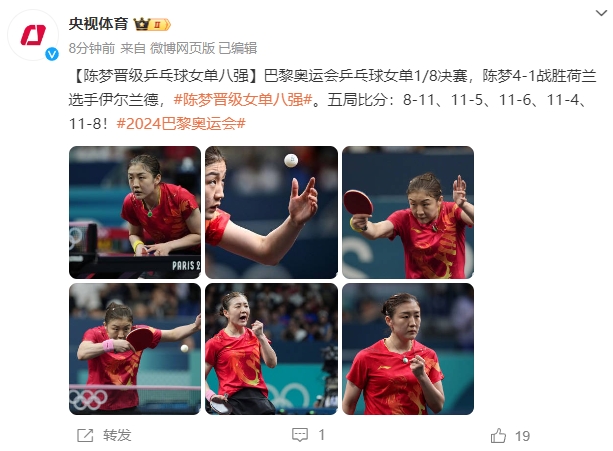The height and width of the screenshot is (451, 613).
Task: Click the repost (转发) share icon
Action: coord(85,435)
